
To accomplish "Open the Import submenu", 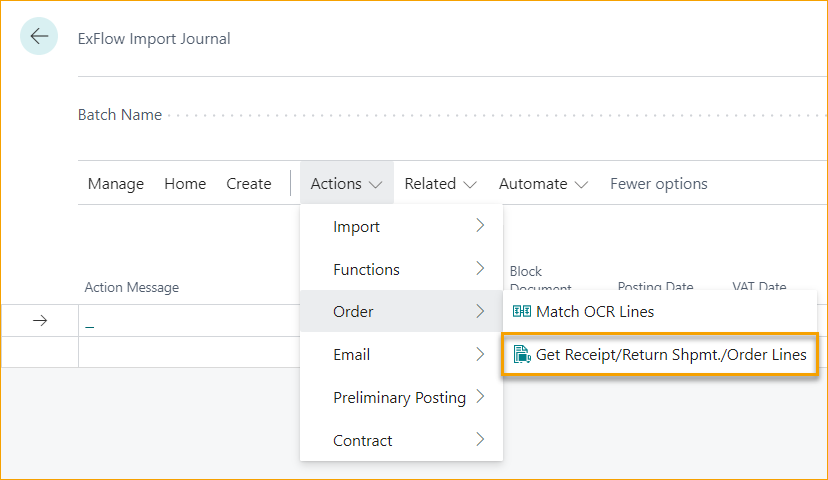I will click(401, 227).
